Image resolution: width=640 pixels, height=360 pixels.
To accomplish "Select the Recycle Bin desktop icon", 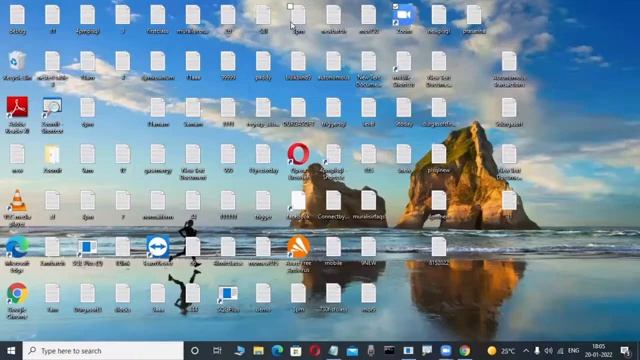I will [x=17, y=61].
